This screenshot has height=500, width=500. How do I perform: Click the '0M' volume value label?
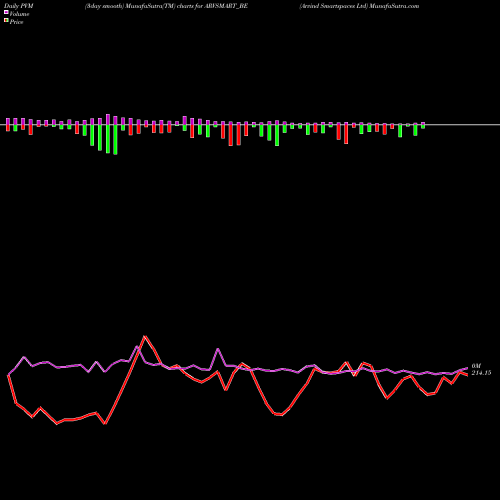pyautogui.click(x=476, y=366)
